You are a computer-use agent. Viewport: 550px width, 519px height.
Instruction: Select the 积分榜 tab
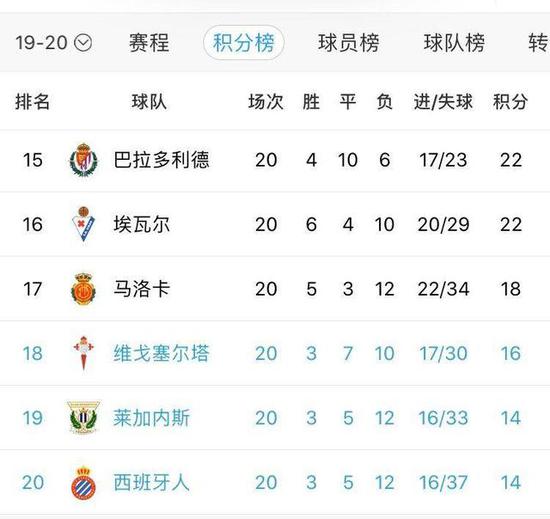point(243,43)
